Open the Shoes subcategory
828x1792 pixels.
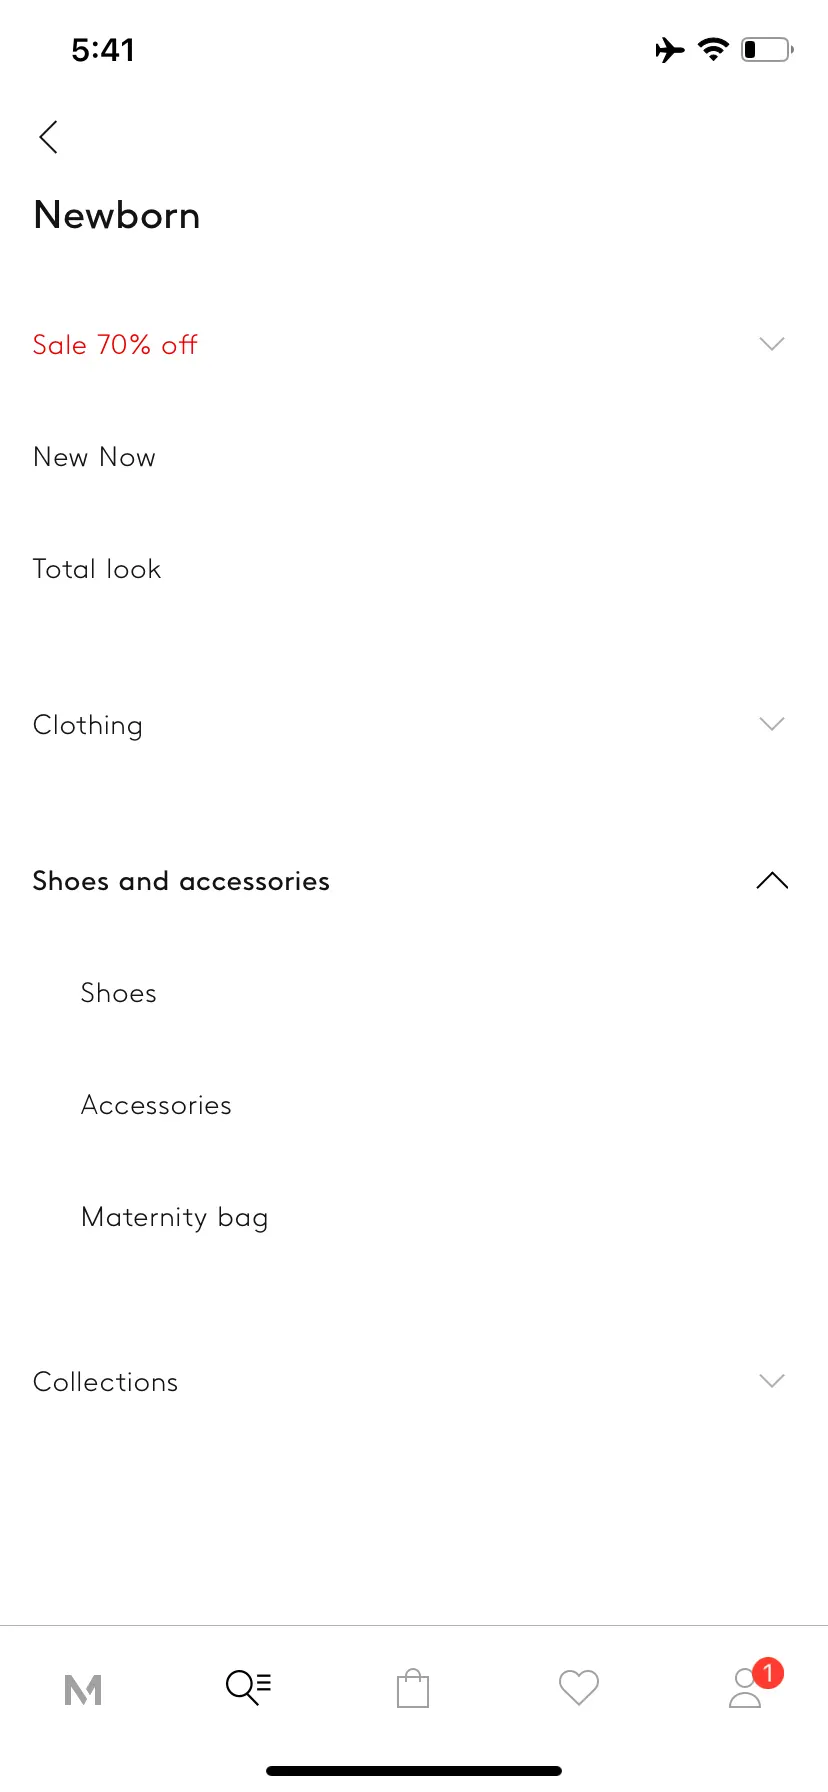119,993
